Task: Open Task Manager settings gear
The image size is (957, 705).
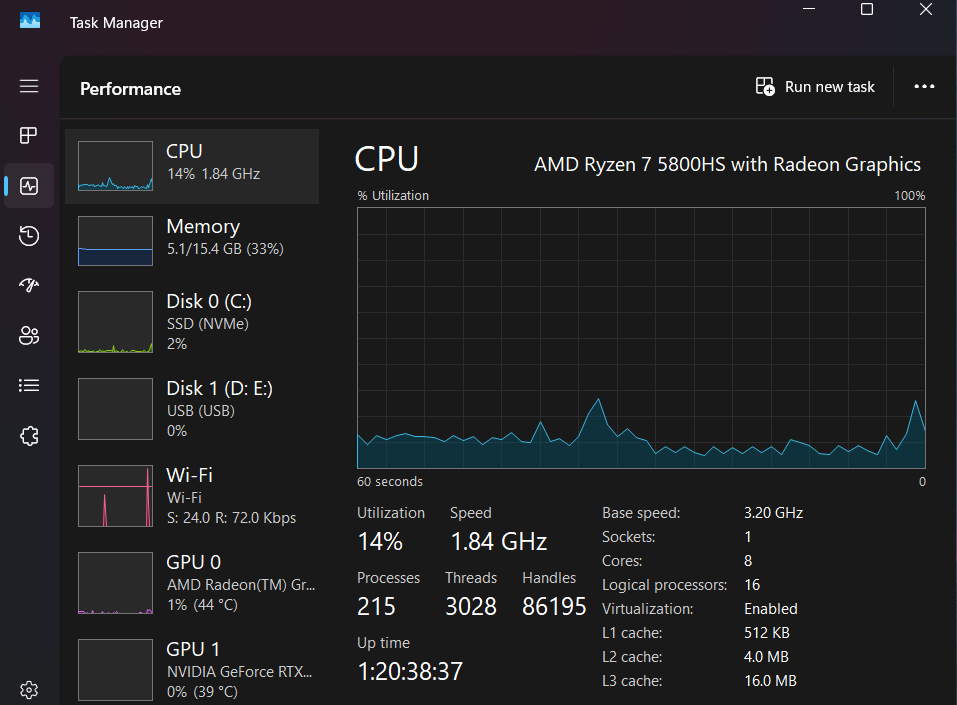Action: (29, 690)
